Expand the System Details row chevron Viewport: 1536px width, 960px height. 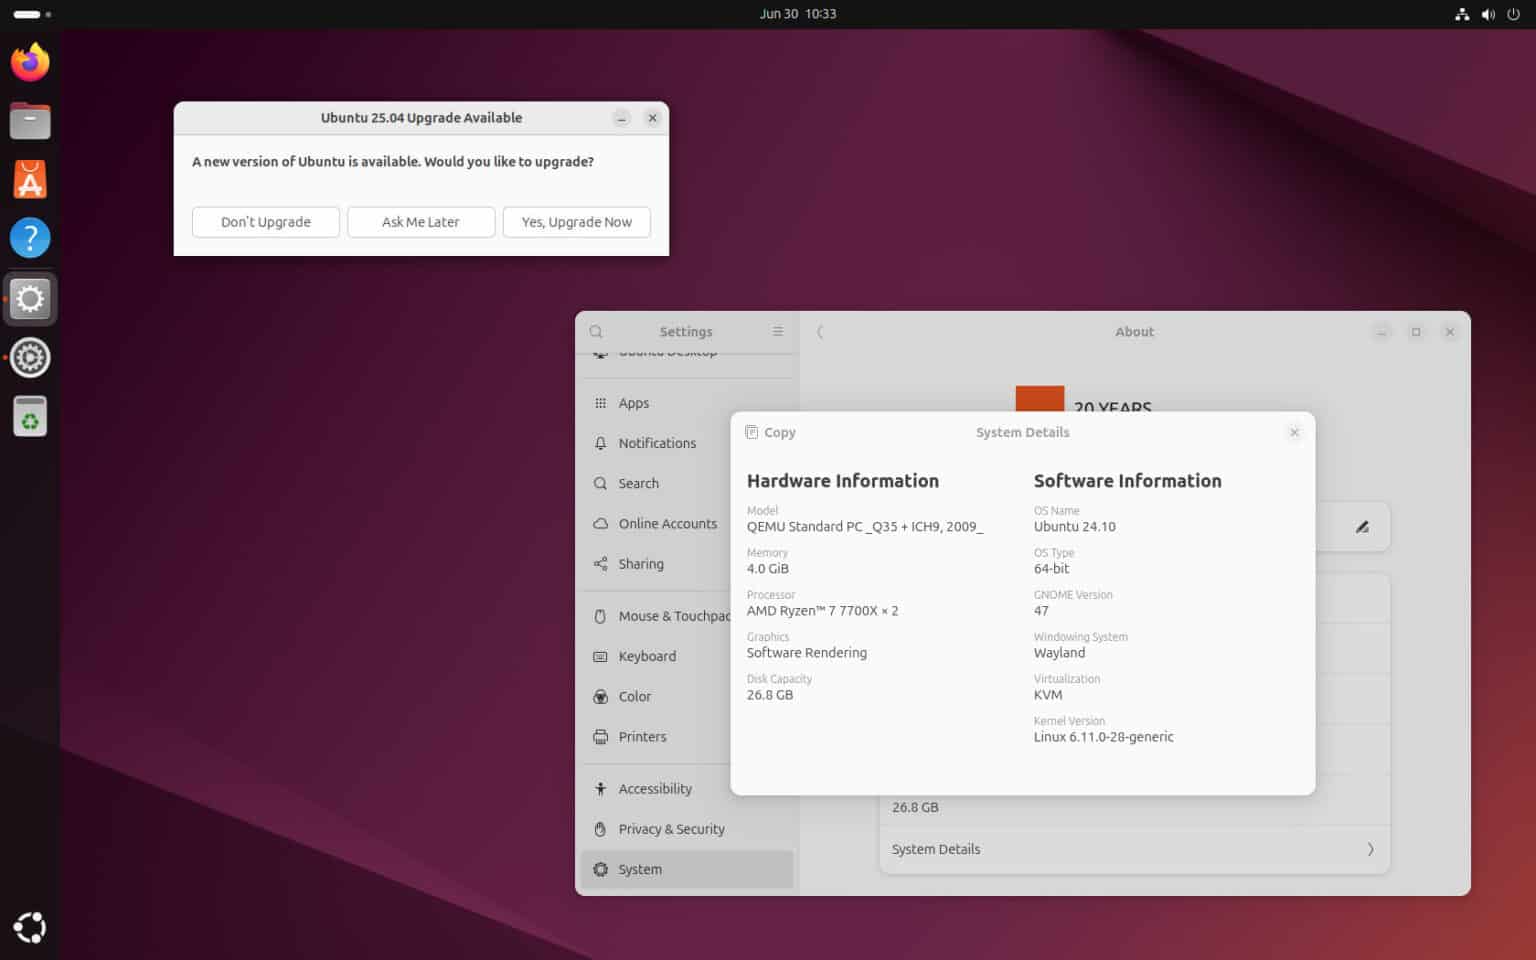(x=1370, y=848)
